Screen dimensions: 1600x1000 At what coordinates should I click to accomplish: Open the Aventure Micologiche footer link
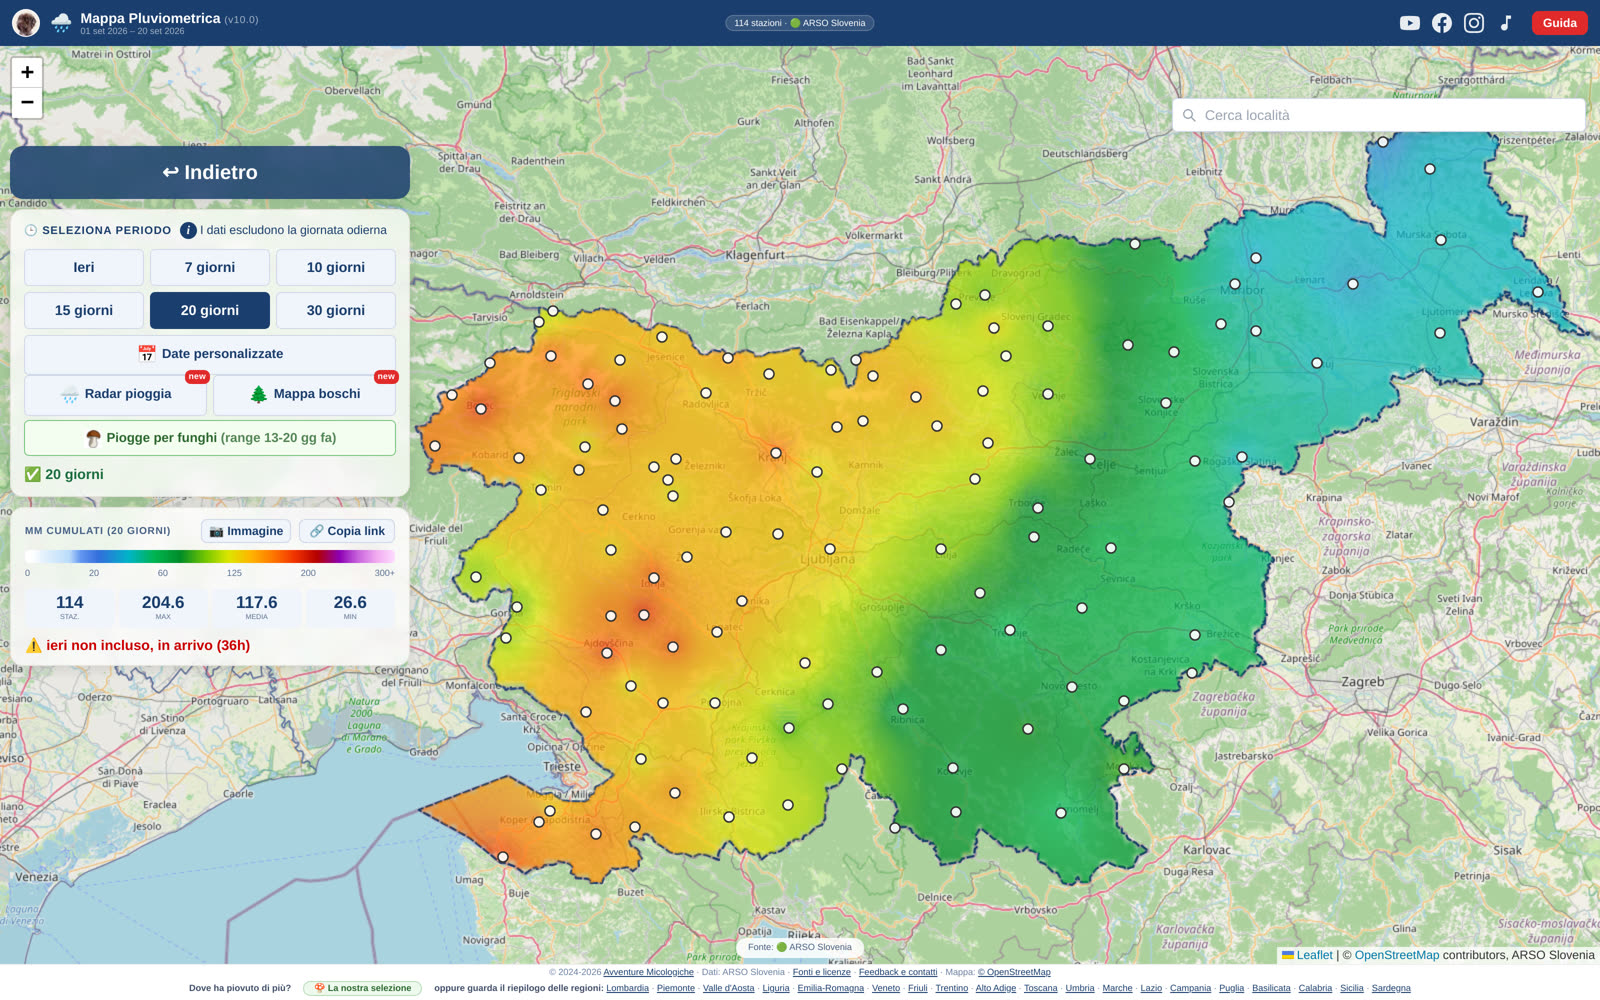tap(648, 972)
